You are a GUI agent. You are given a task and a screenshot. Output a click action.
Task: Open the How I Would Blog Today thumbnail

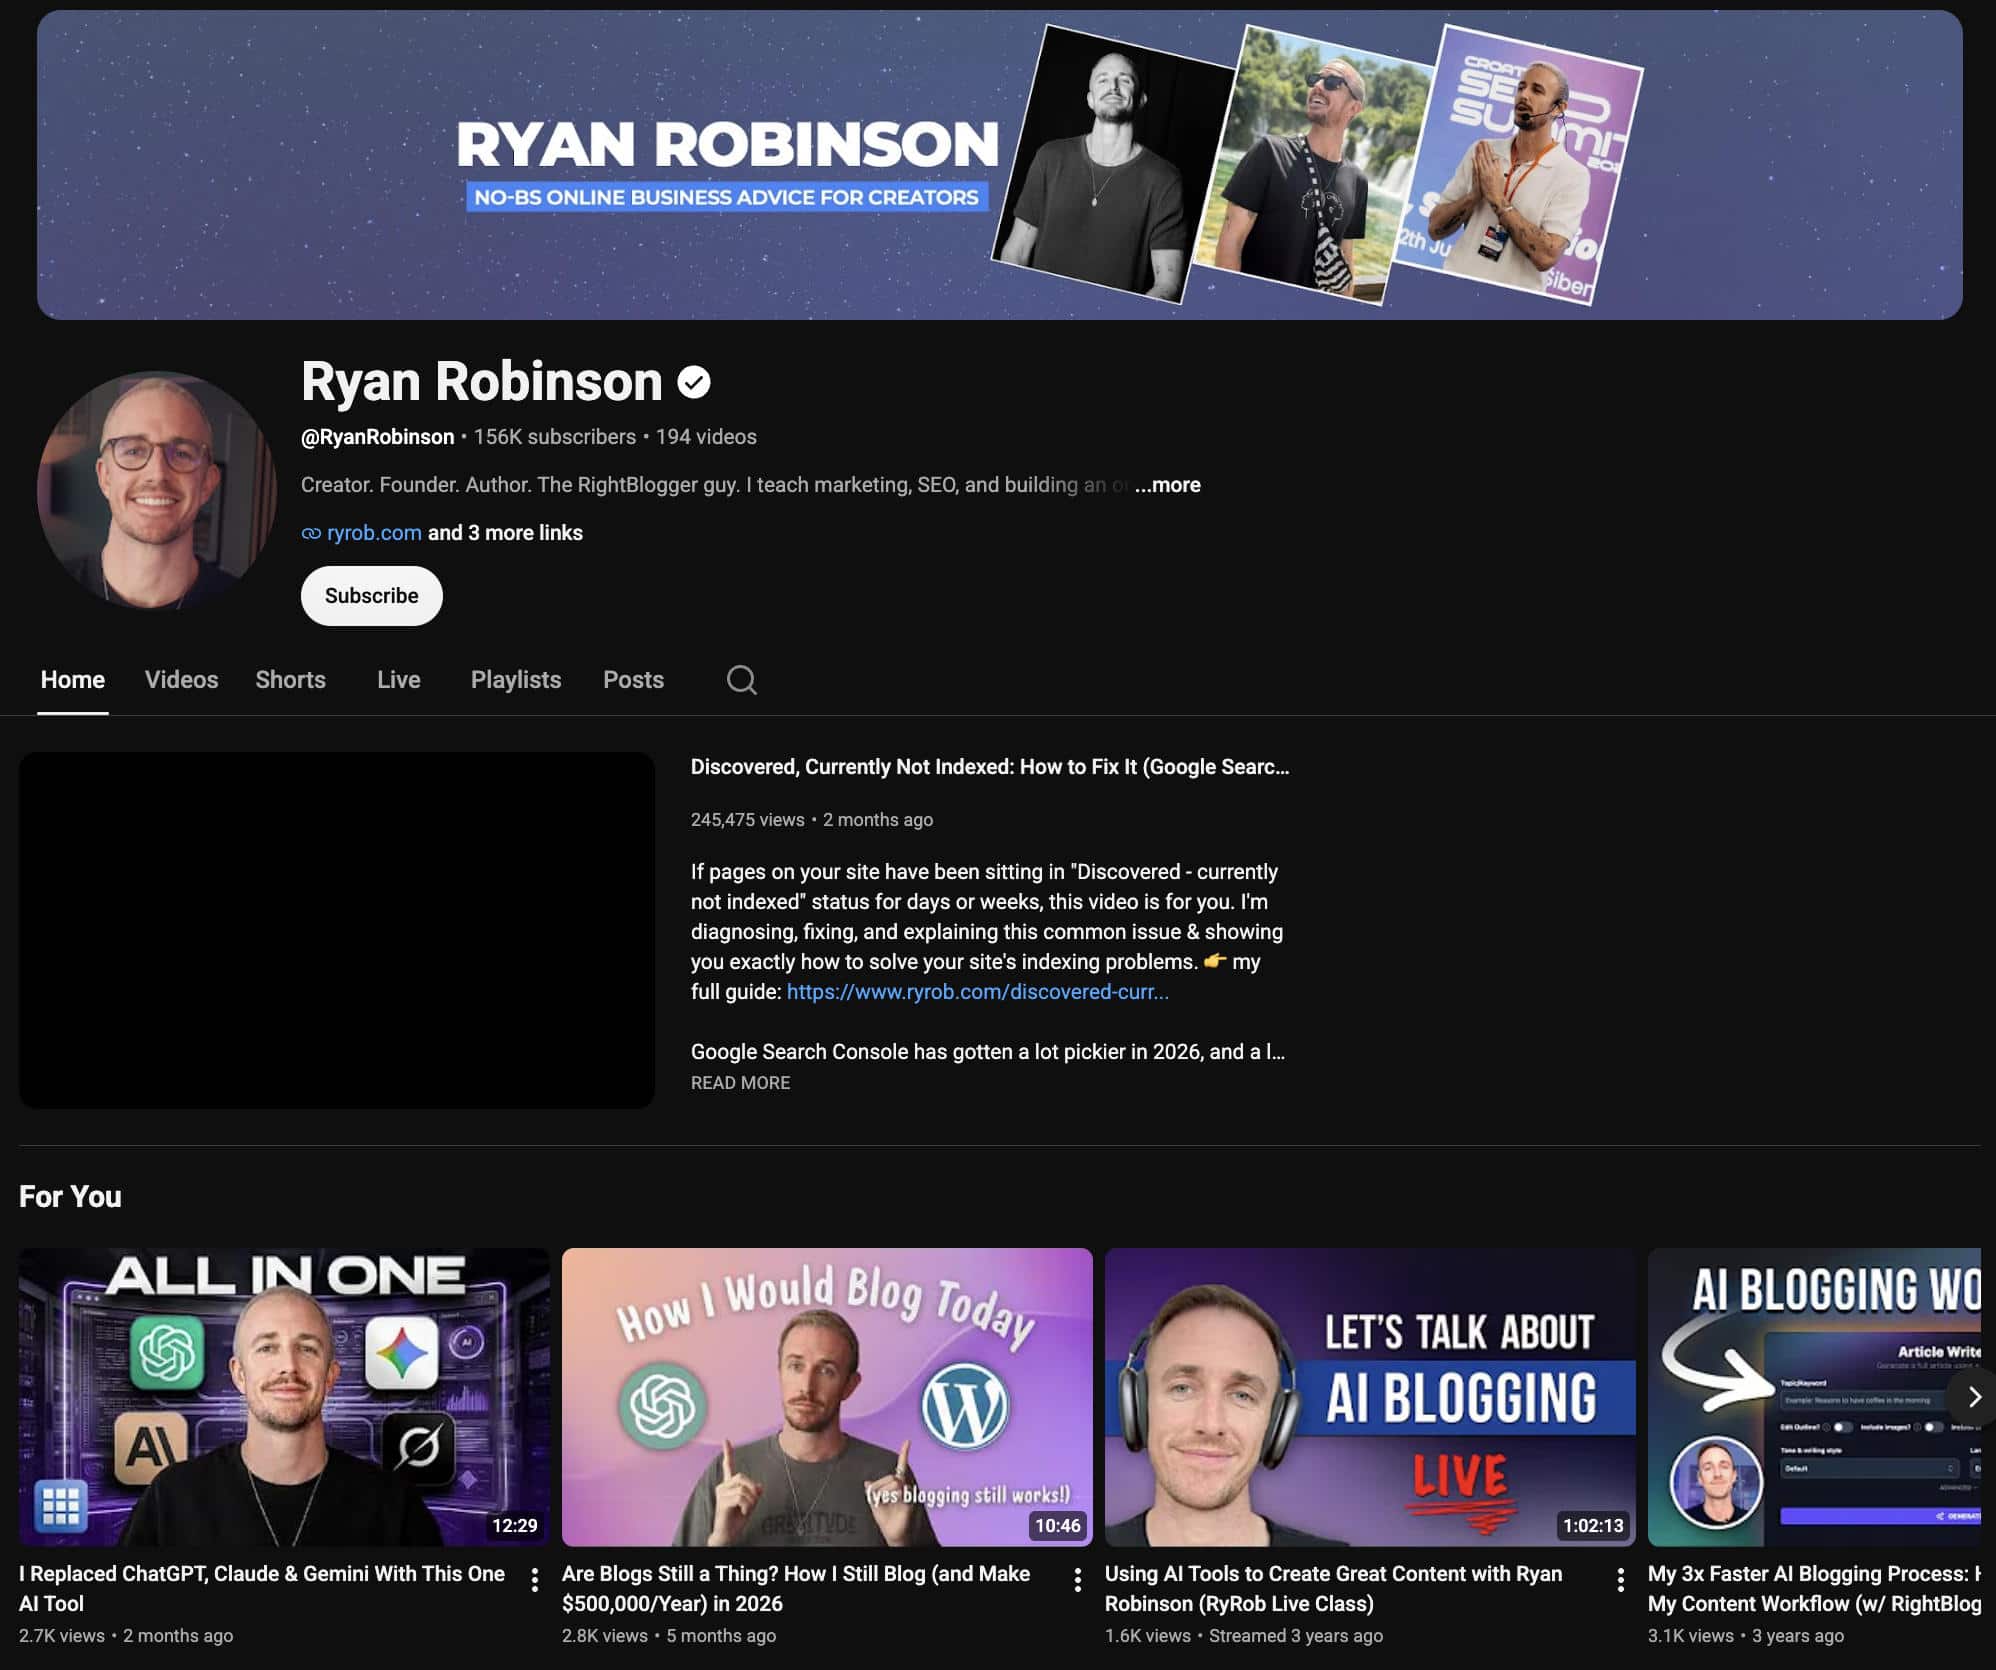tap(827, 1397)
